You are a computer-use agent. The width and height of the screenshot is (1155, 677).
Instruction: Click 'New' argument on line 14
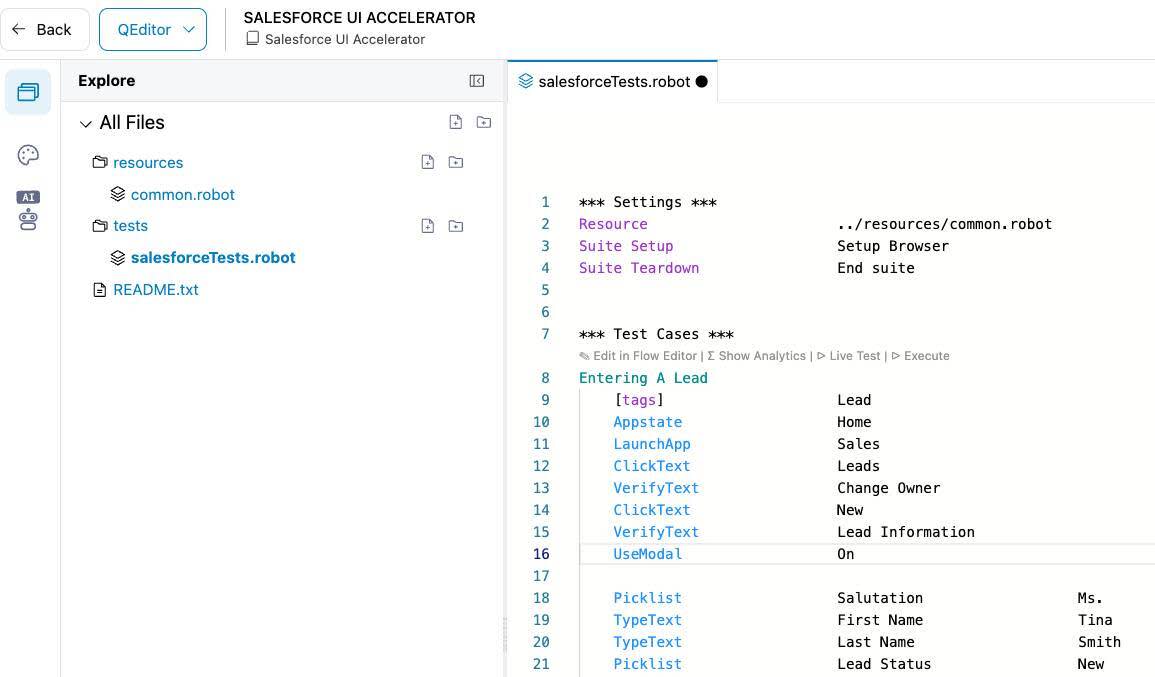(x=849, y=511)
